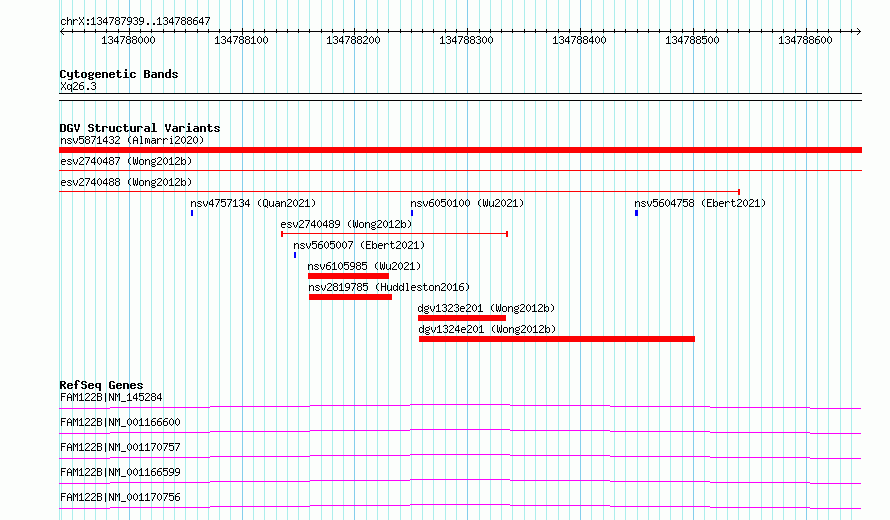Click the ruler's left end arrow
890x520 pixels.
coord(62,32)
